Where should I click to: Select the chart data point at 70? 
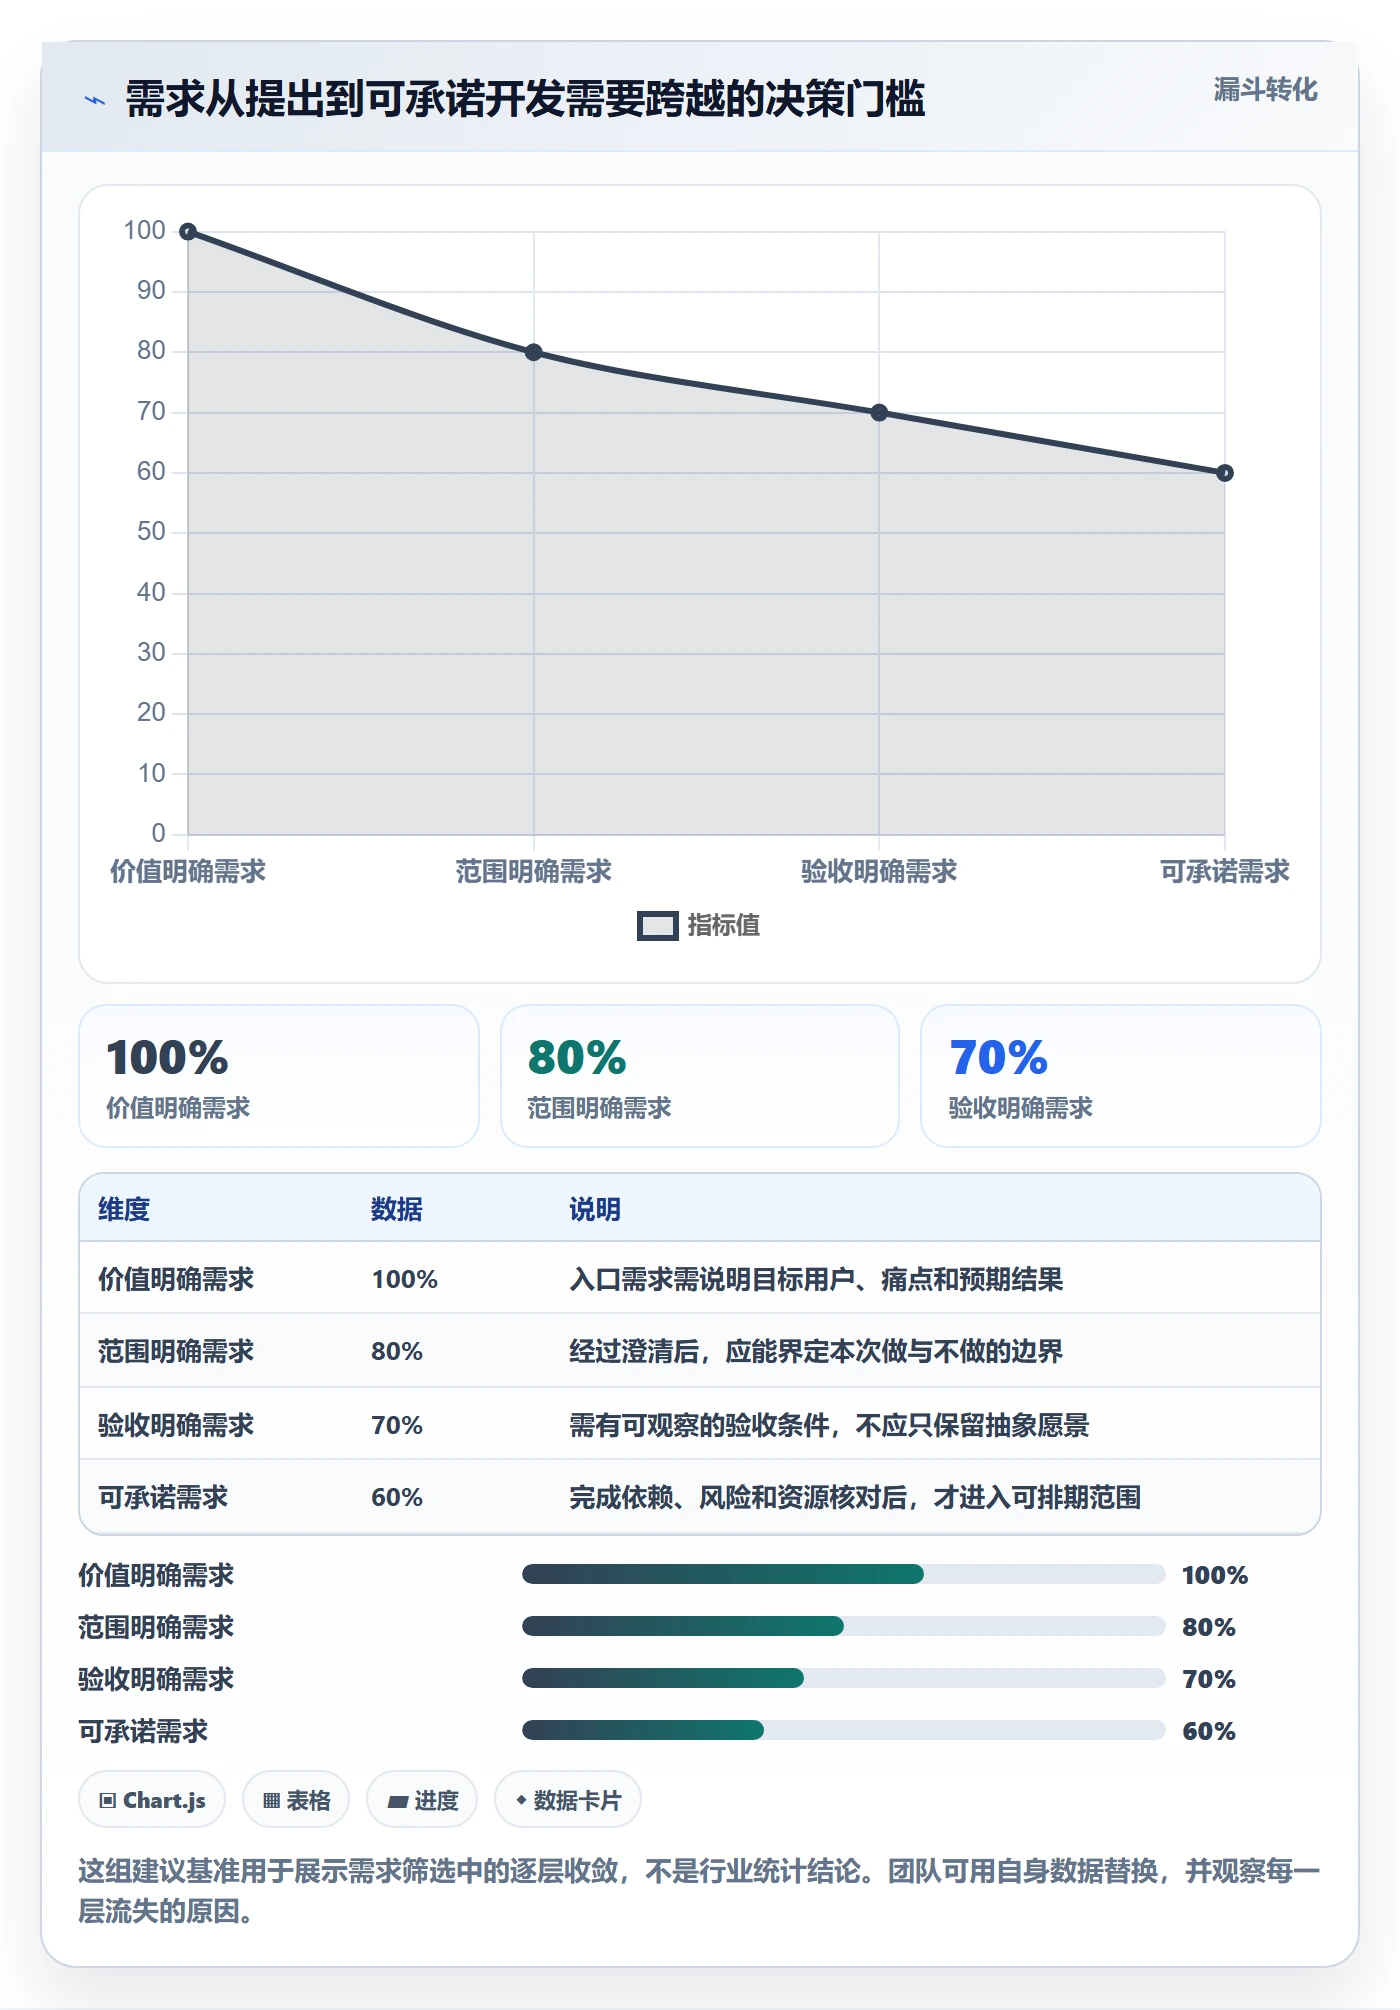pos(879,412)
